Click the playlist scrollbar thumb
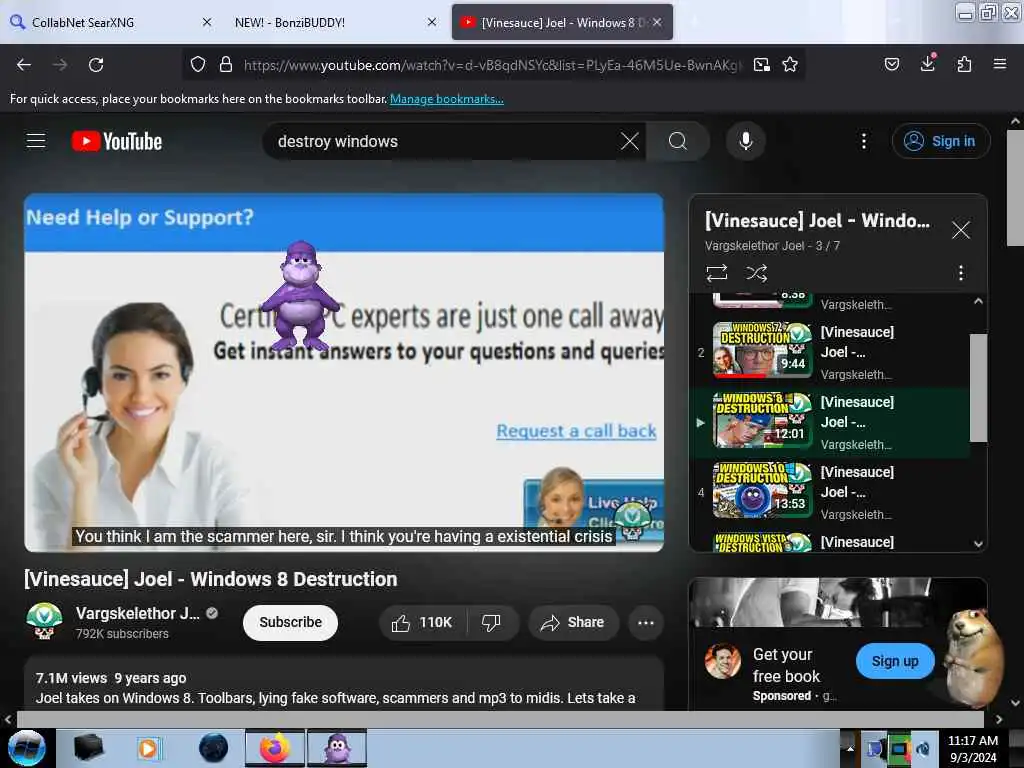Viewport: 1024px width, 768px height. pyautogui.click(x=978, y=388)
